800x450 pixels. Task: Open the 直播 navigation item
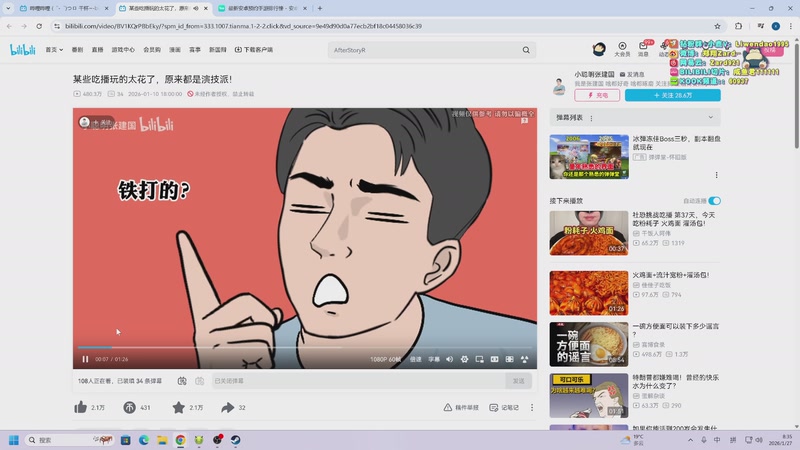tap(97, 49)
